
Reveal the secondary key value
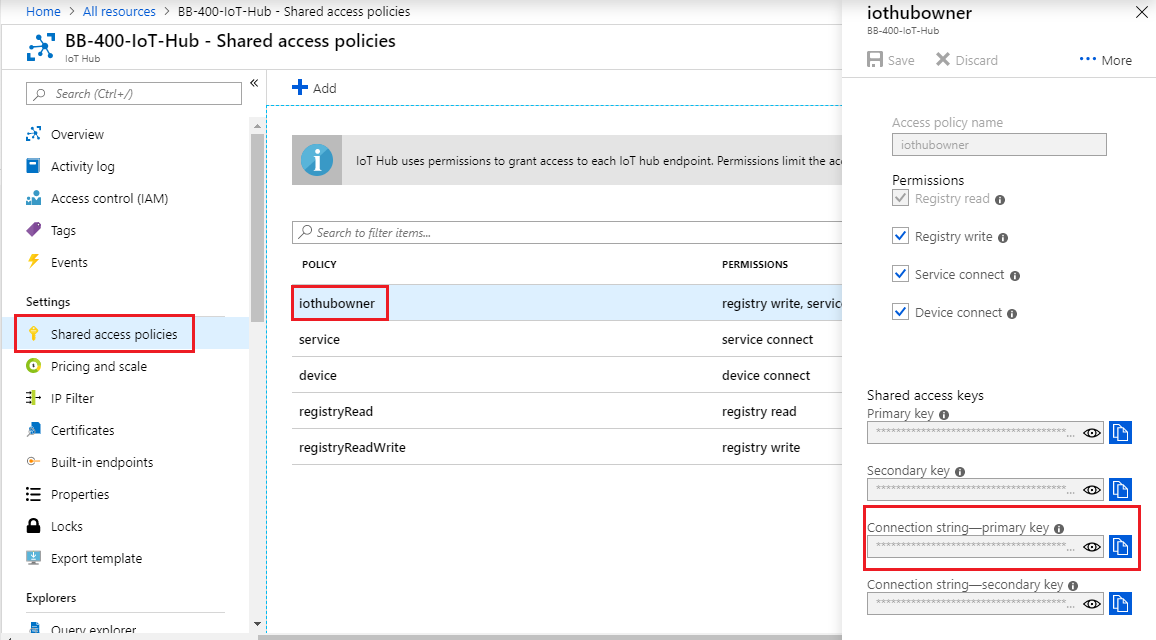1091,489
